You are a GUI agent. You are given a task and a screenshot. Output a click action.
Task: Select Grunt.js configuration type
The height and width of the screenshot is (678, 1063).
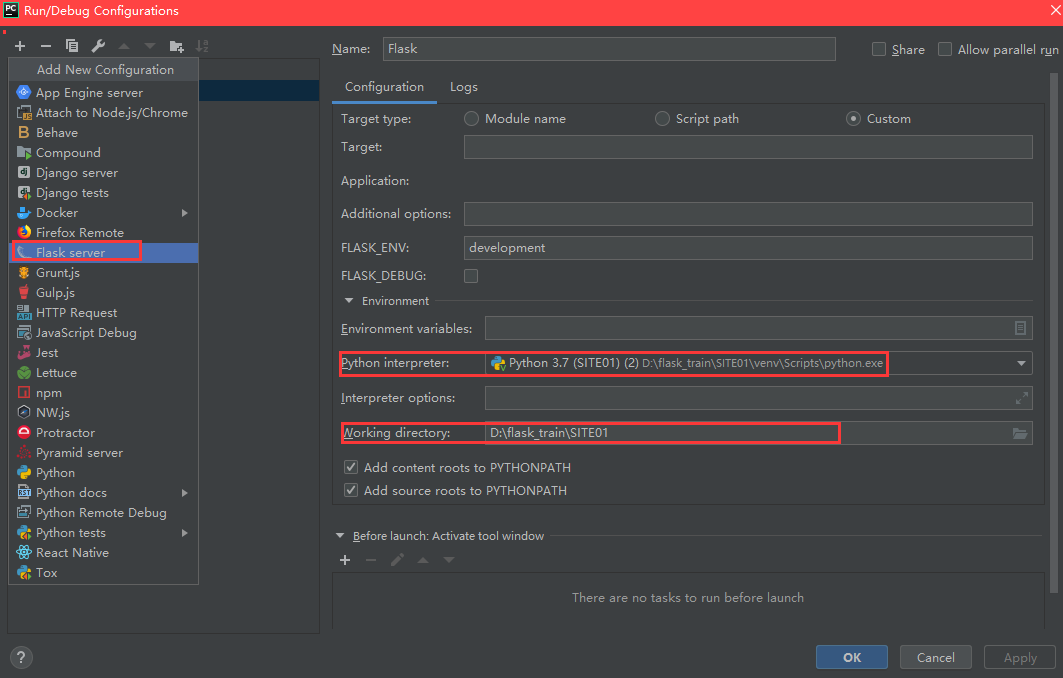tap(104, 273)
